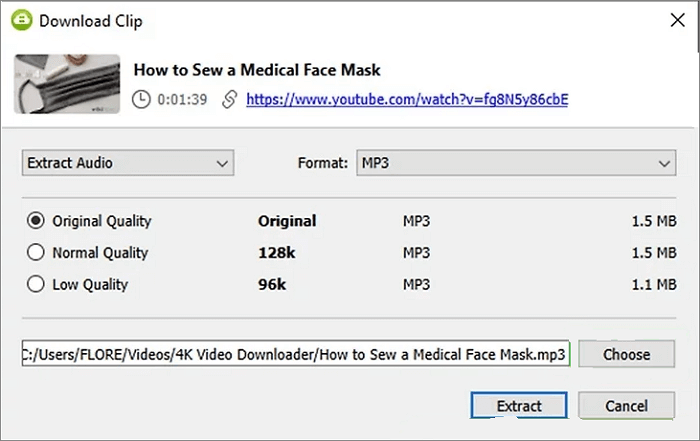Select Original Quality radio button
700x441 pixels.
coord(37,221)
